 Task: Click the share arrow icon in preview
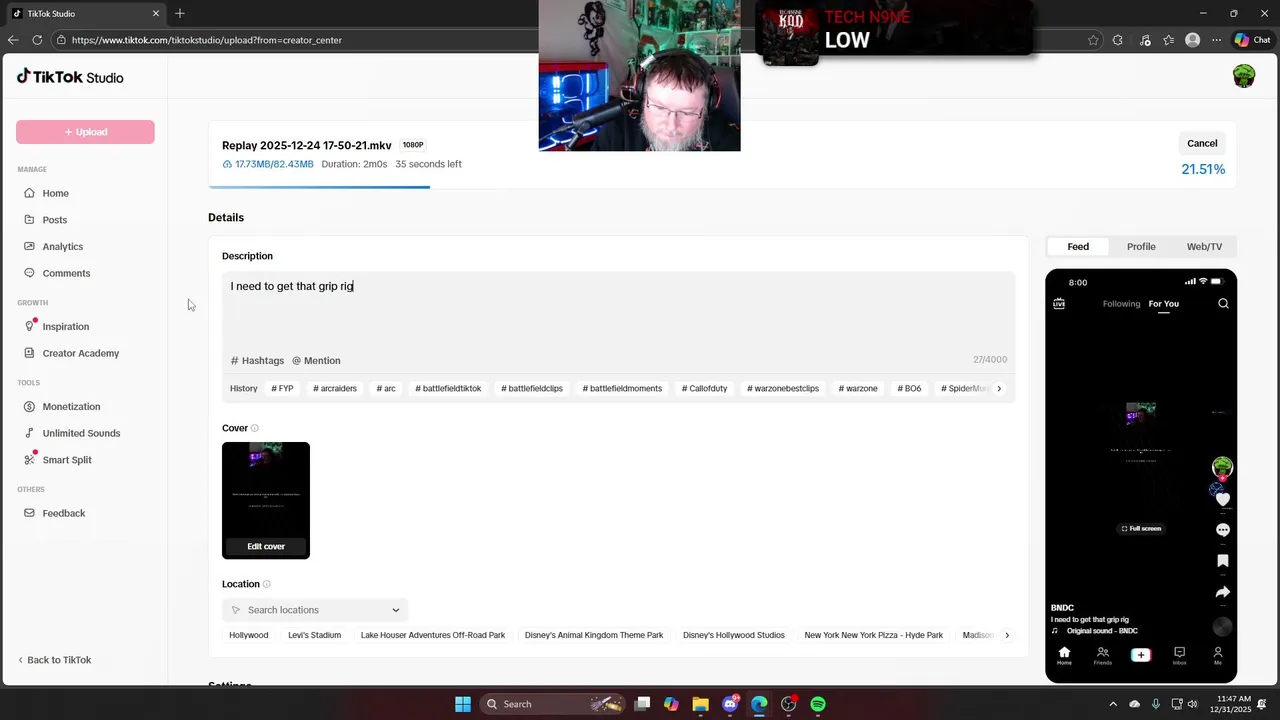pos(1222,592)
